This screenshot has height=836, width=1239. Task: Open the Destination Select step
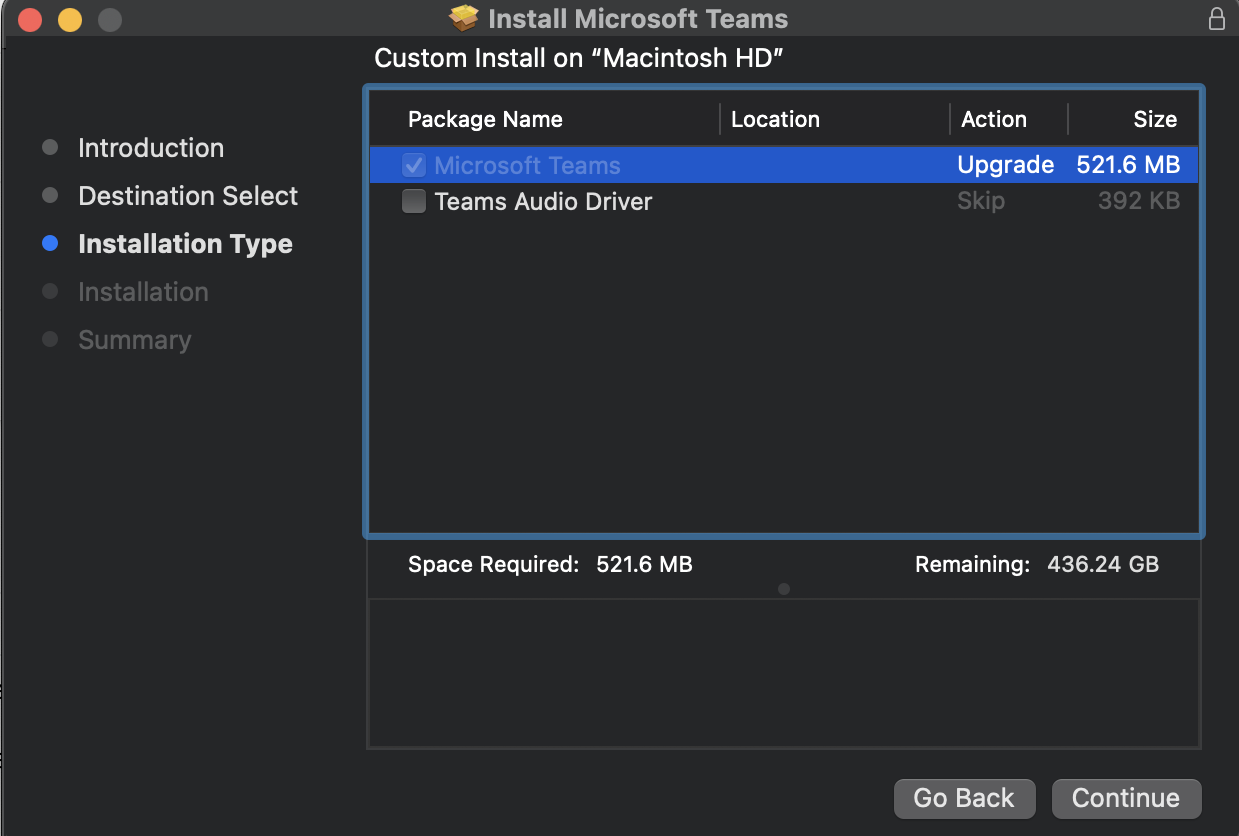pos(188,196)
